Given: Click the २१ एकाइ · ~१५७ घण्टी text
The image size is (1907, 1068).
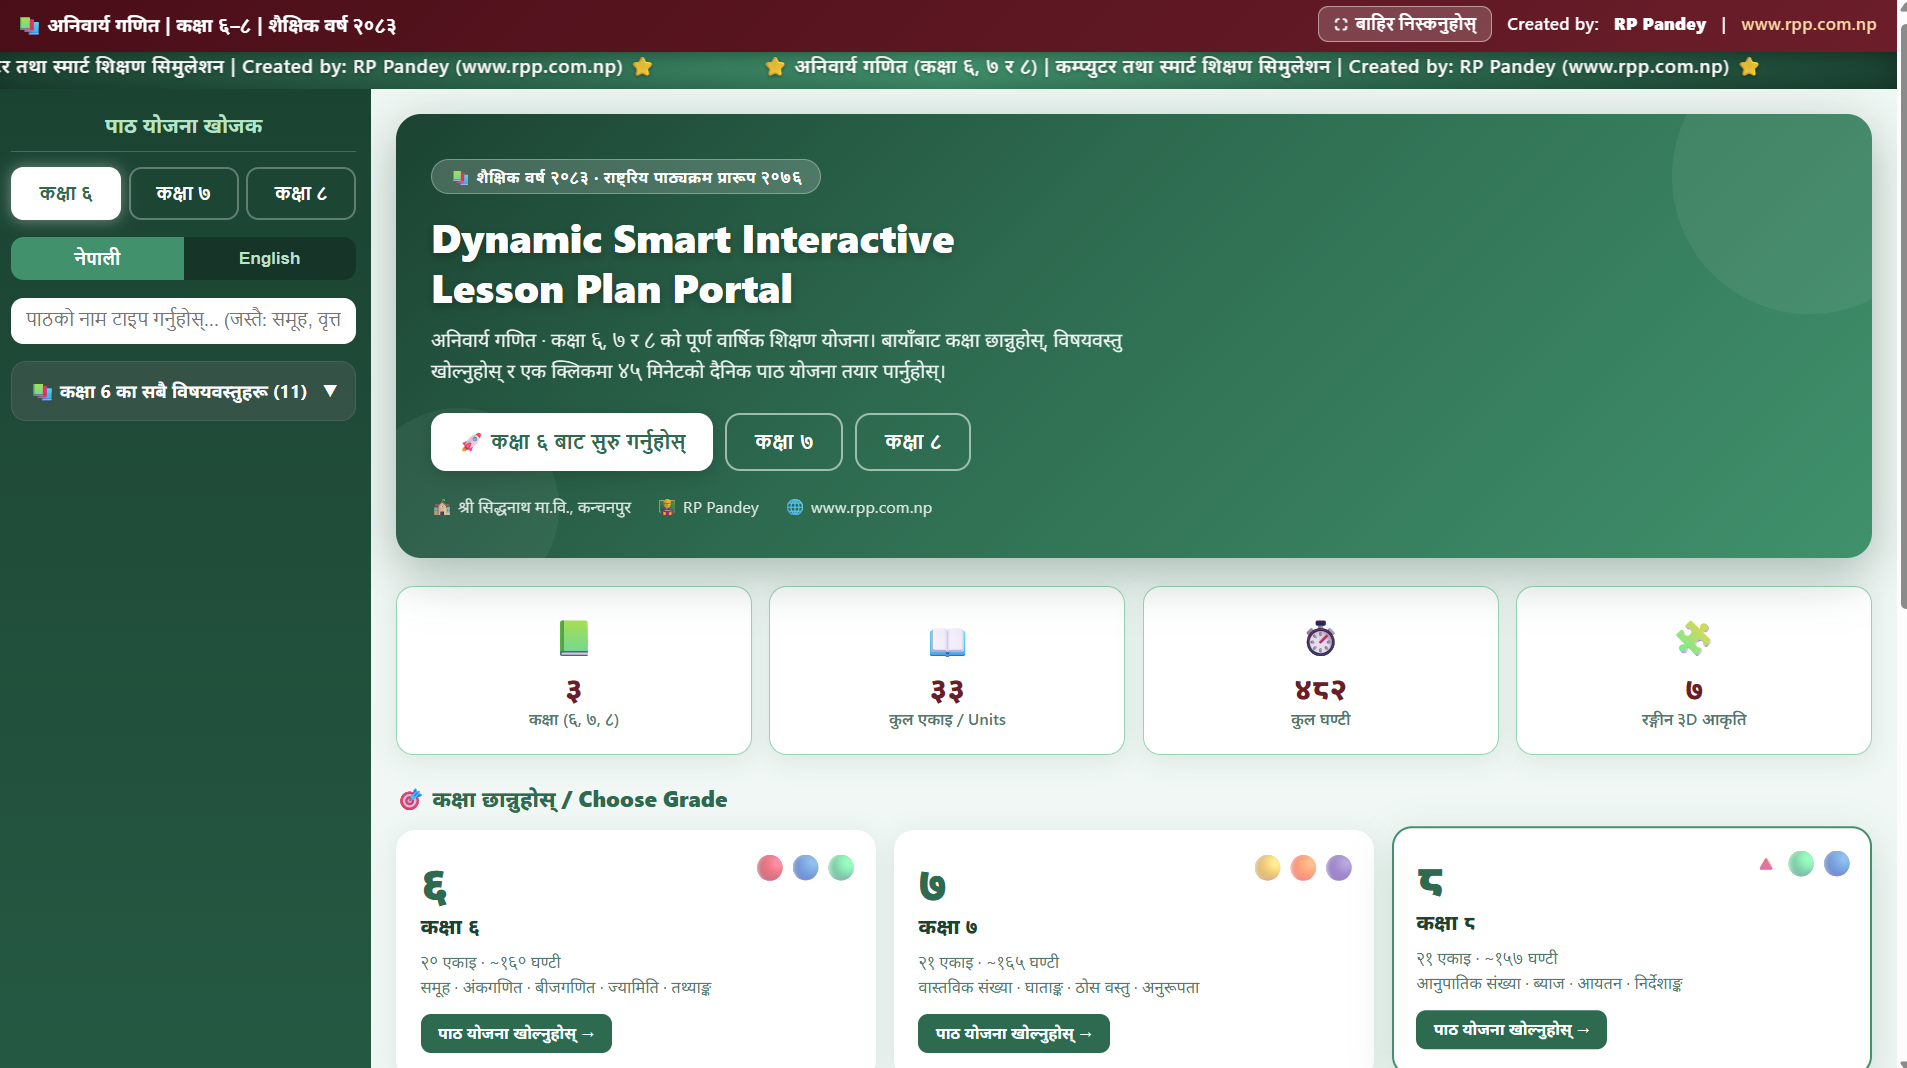Looking at the screenshot, I should tap(1487, 958).
